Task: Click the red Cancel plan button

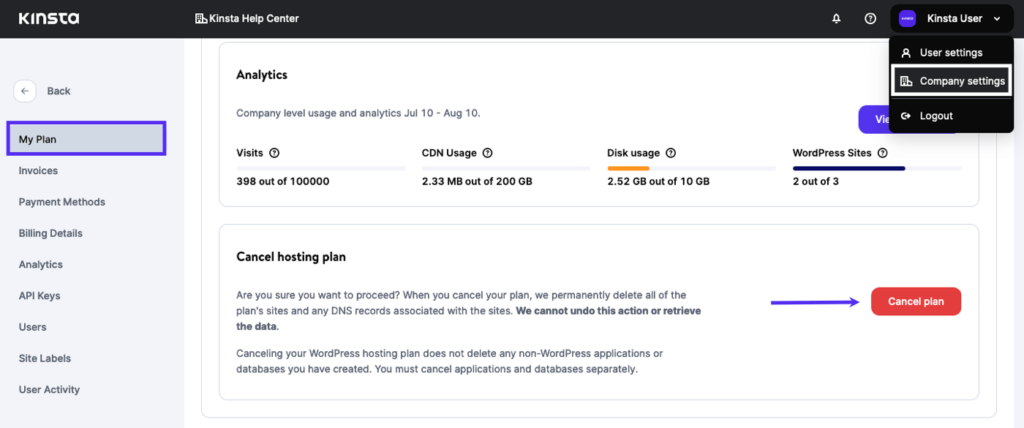Action: [916, 301]
